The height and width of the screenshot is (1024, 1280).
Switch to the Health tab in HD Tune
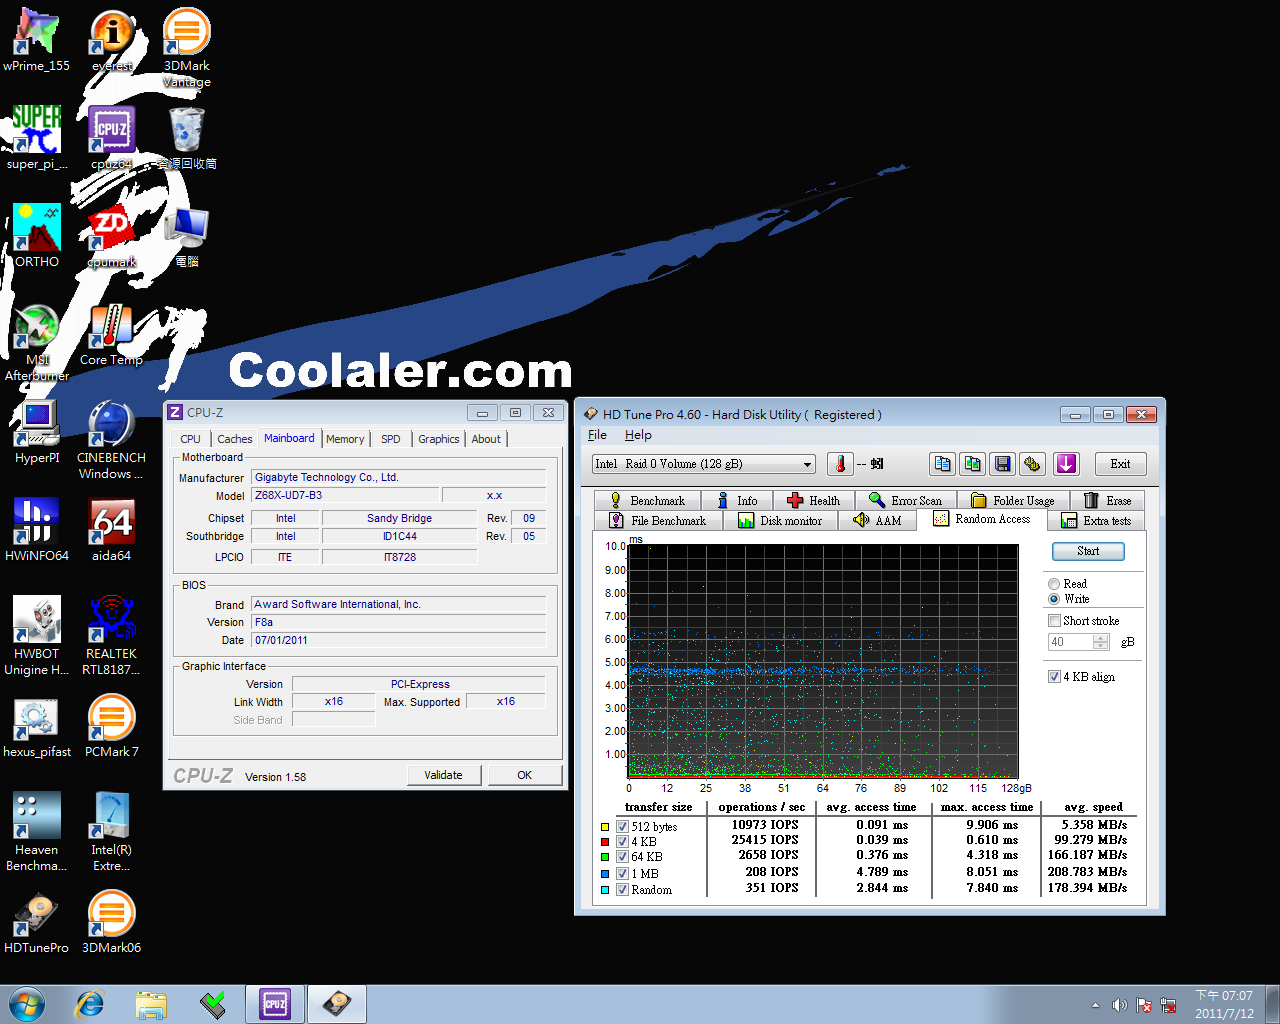(813, 501)
